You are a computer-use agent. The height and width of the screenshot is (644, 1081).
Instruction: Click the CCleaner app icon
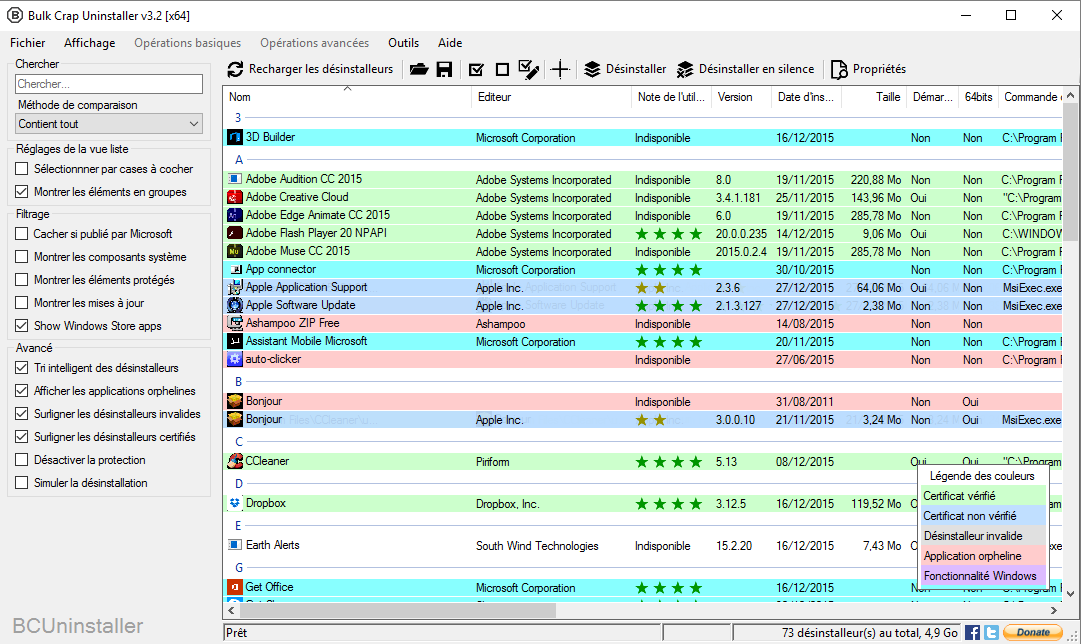tap(235, 461)
